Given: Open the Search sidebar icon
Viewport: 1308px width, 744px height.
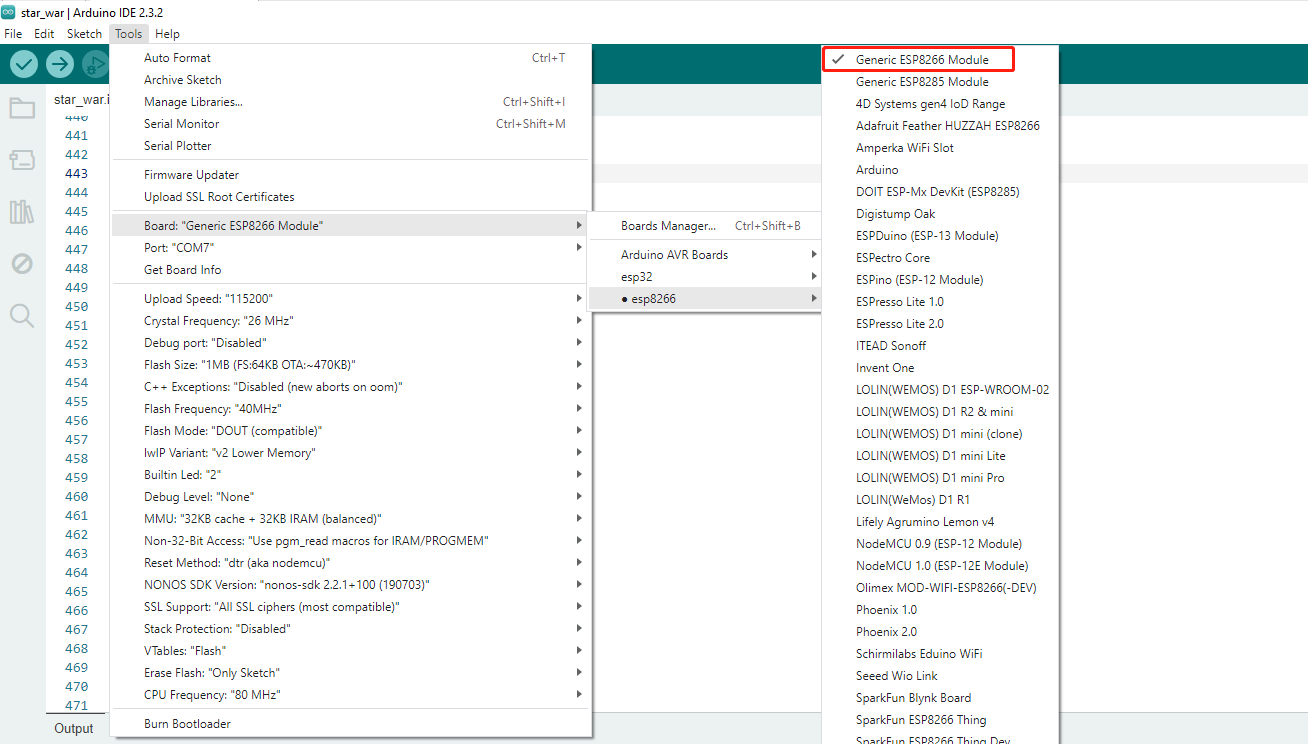Looking at the screenshot, I should (22, 316).
